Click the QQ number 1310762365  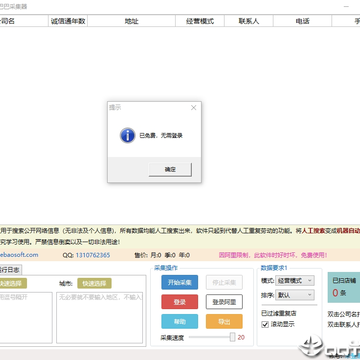93,255
